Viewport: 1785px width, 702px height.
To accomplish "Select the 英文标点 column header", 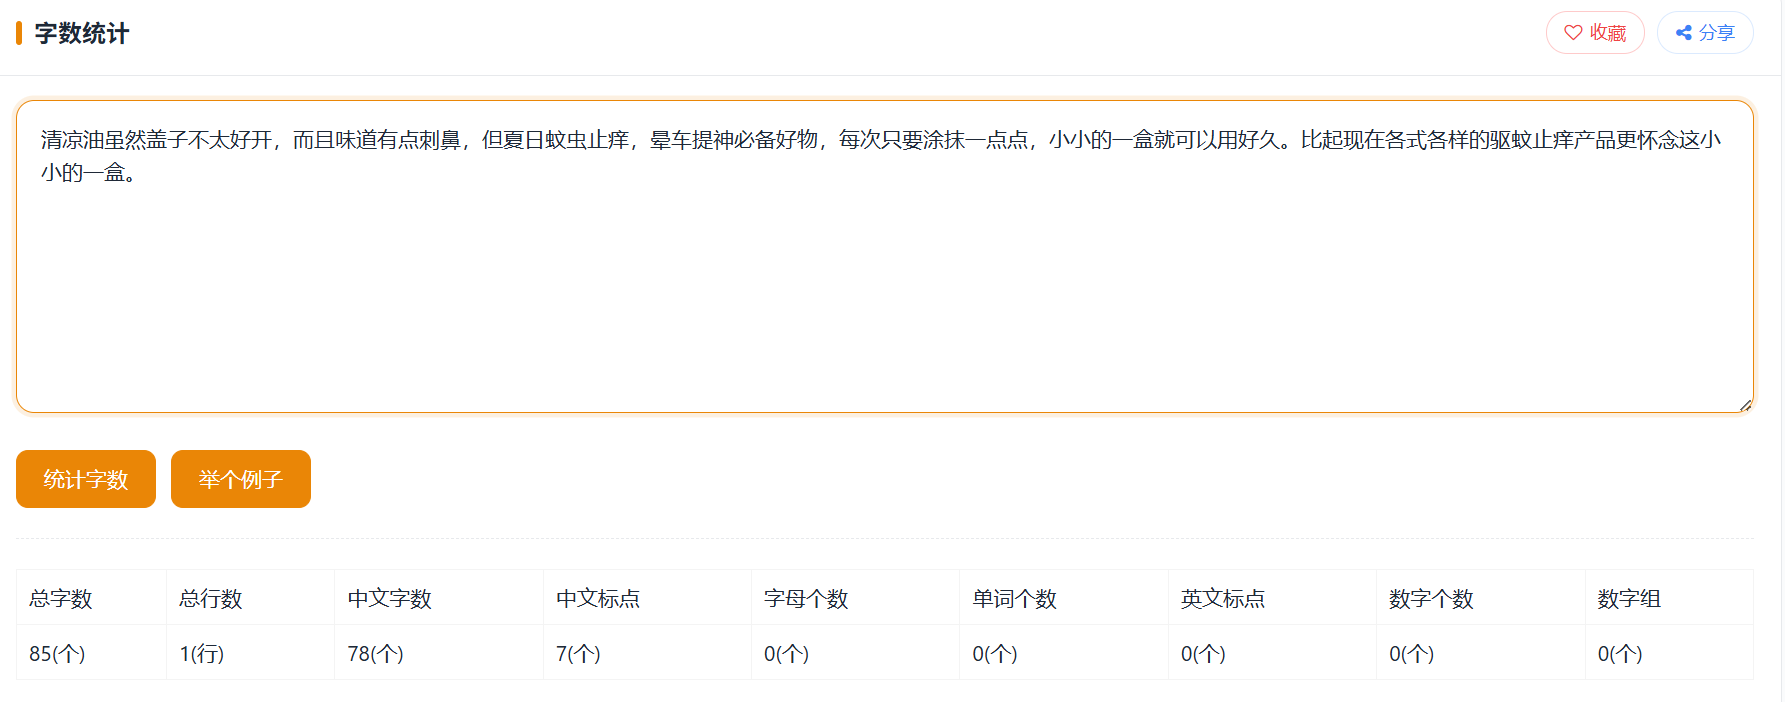I will (x=1273, y=598).
